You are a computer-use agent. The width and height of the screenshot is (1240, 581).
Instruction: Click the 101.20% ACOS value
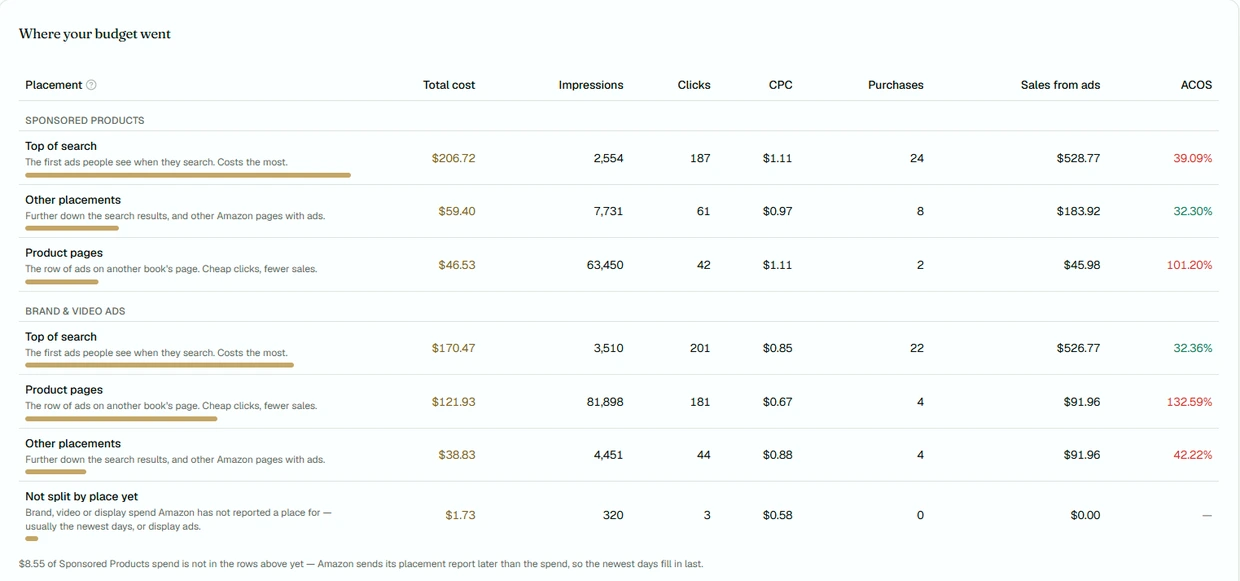click(x=1190, y=265)
